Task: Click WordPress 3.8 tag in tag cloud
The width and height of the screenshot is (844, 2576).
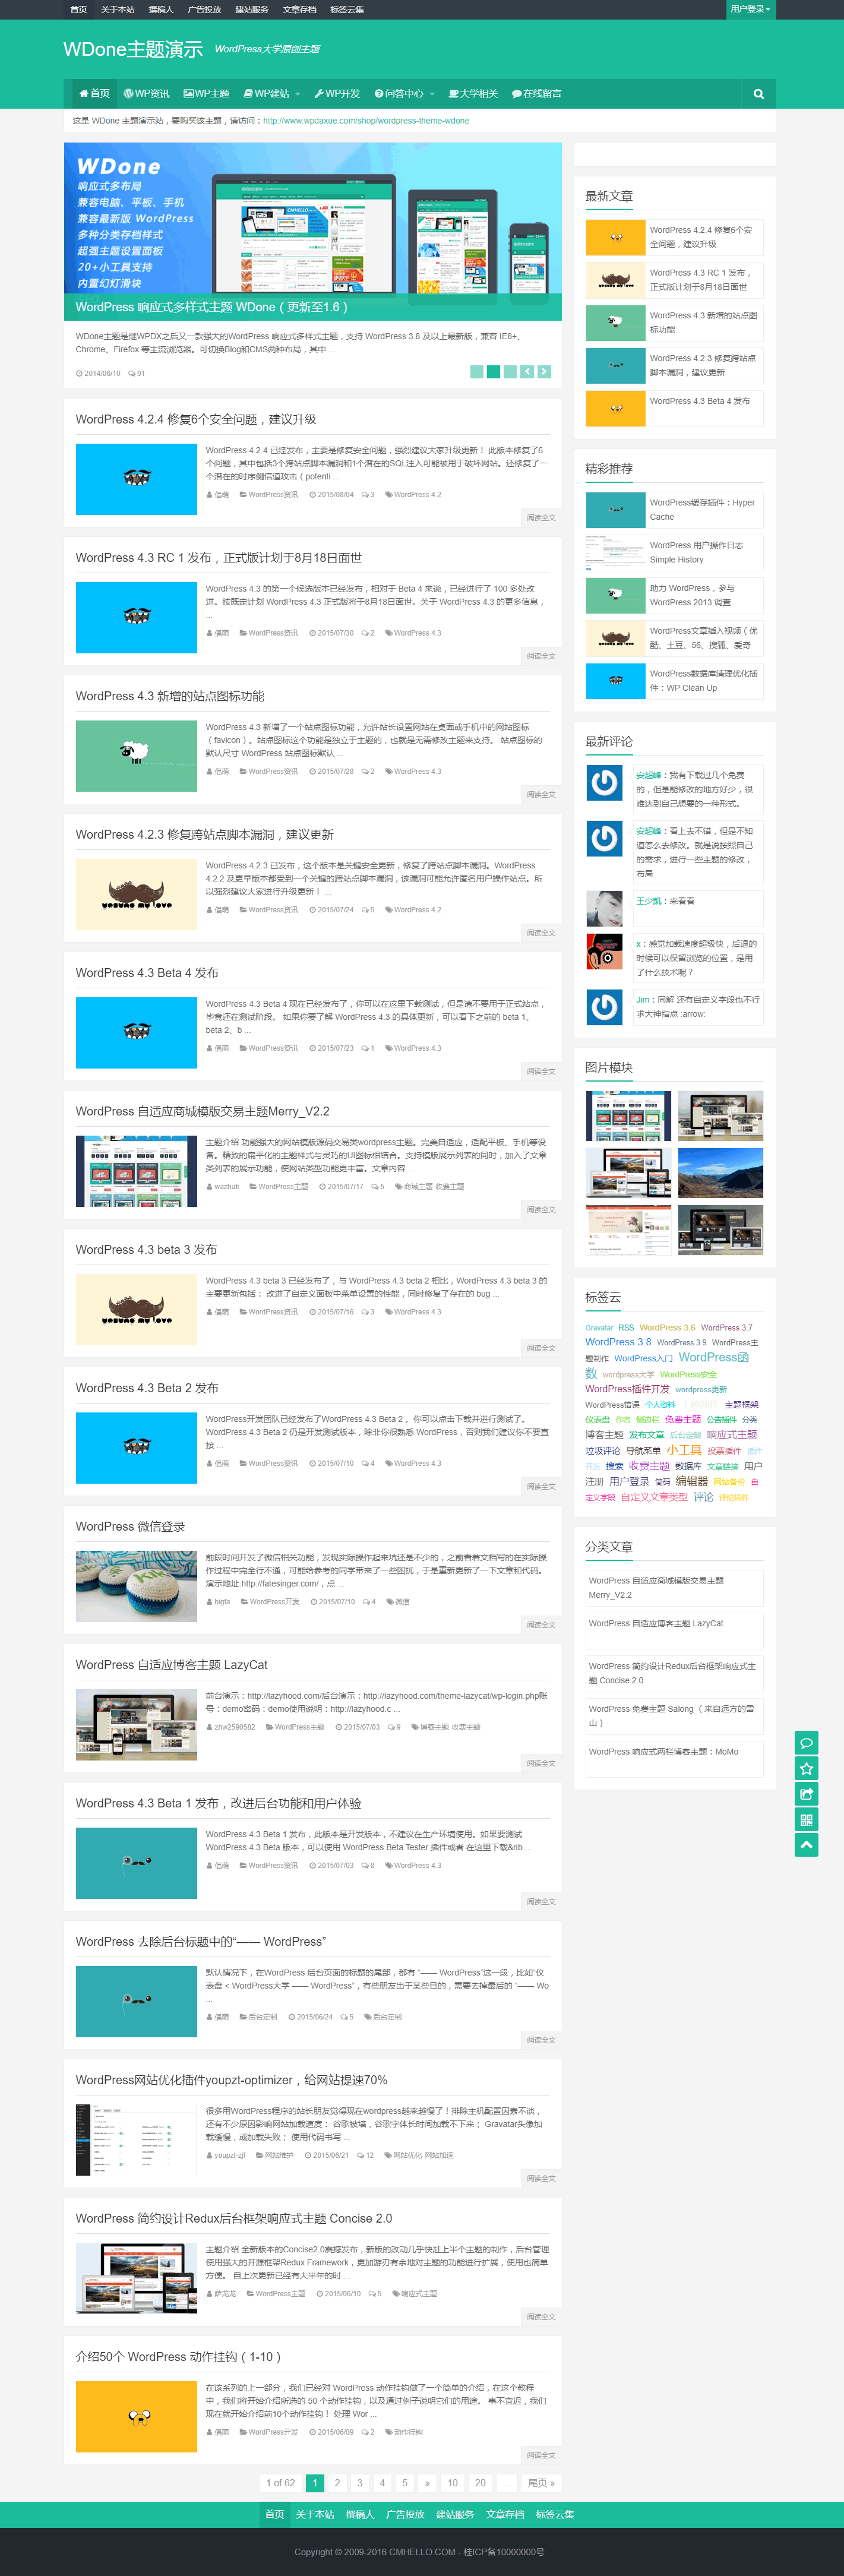Action: [618, 1342]
